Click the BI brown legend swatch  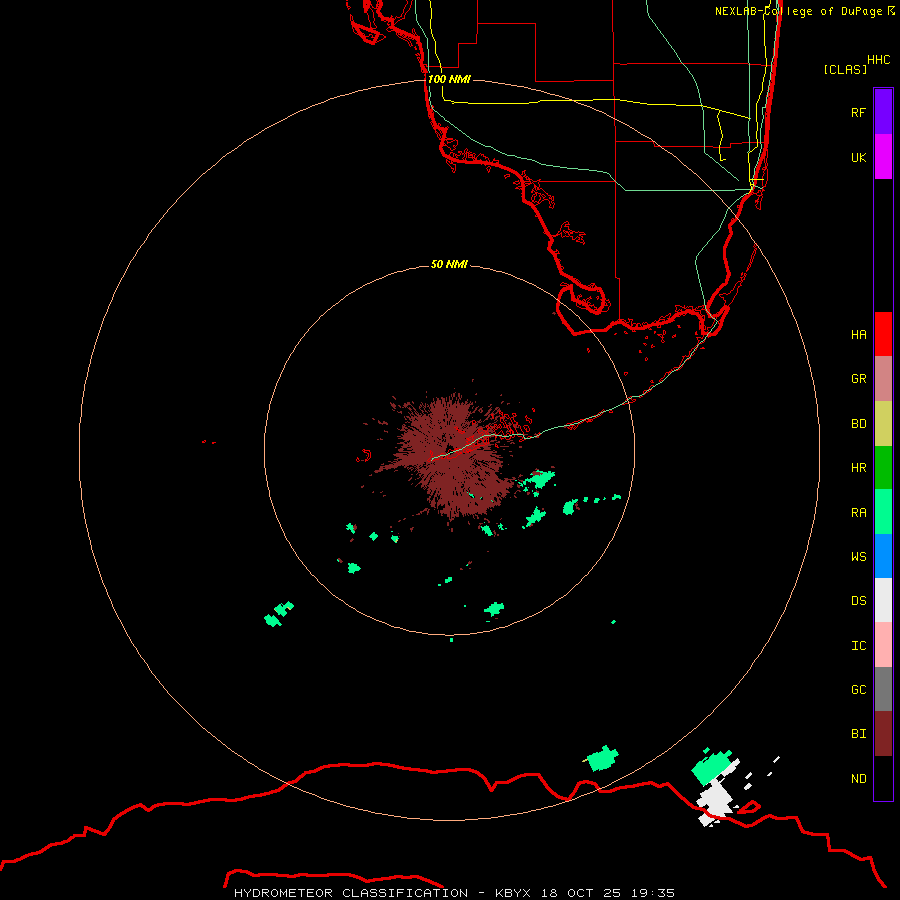coord(883,734)
